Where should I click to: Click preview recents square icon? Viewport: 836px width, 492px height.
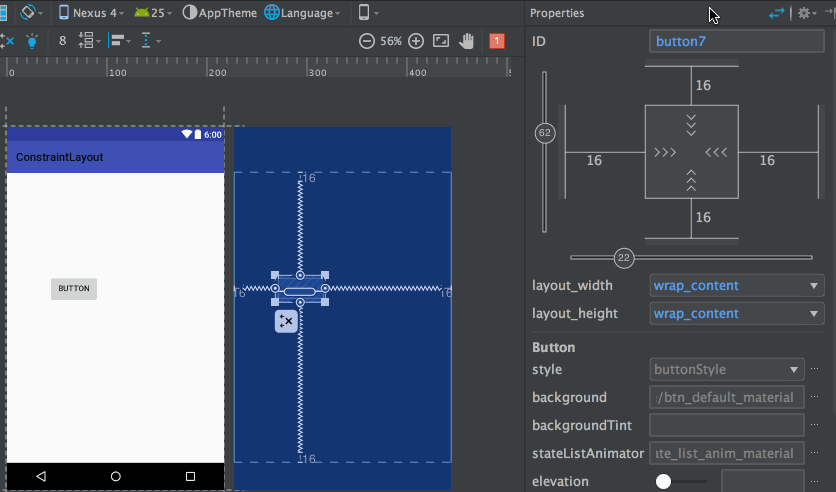click(190, 477)
